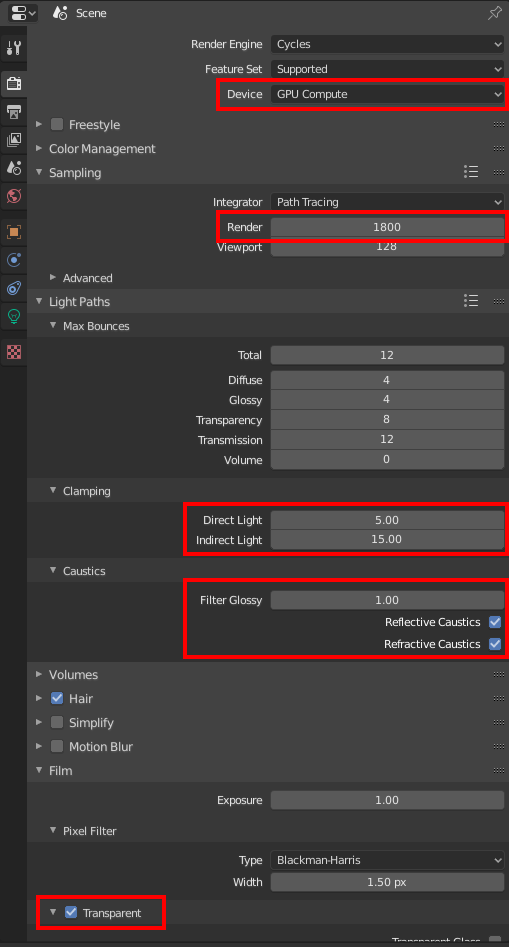Click Diffuse bounces field
509x947 pixels.
tap(387, 380)
